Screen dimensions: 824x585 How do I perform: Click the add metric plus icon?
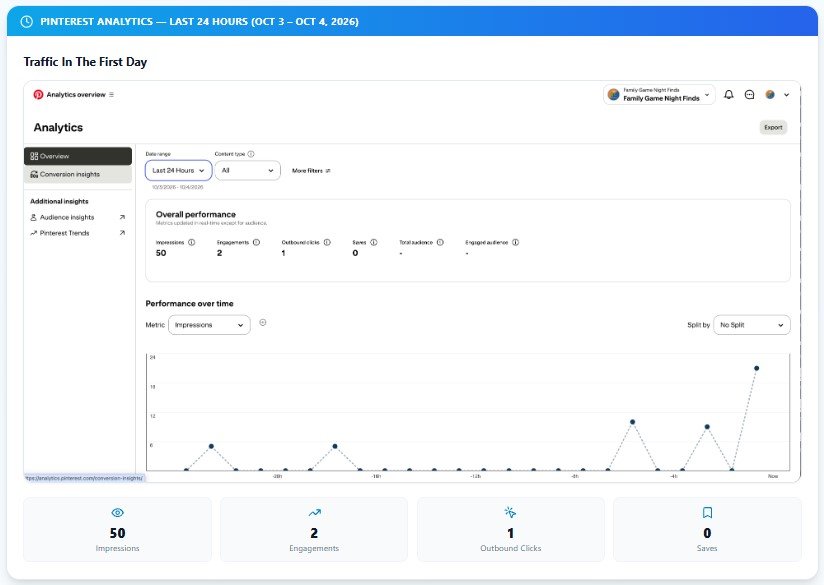click(x=263, y=323)
